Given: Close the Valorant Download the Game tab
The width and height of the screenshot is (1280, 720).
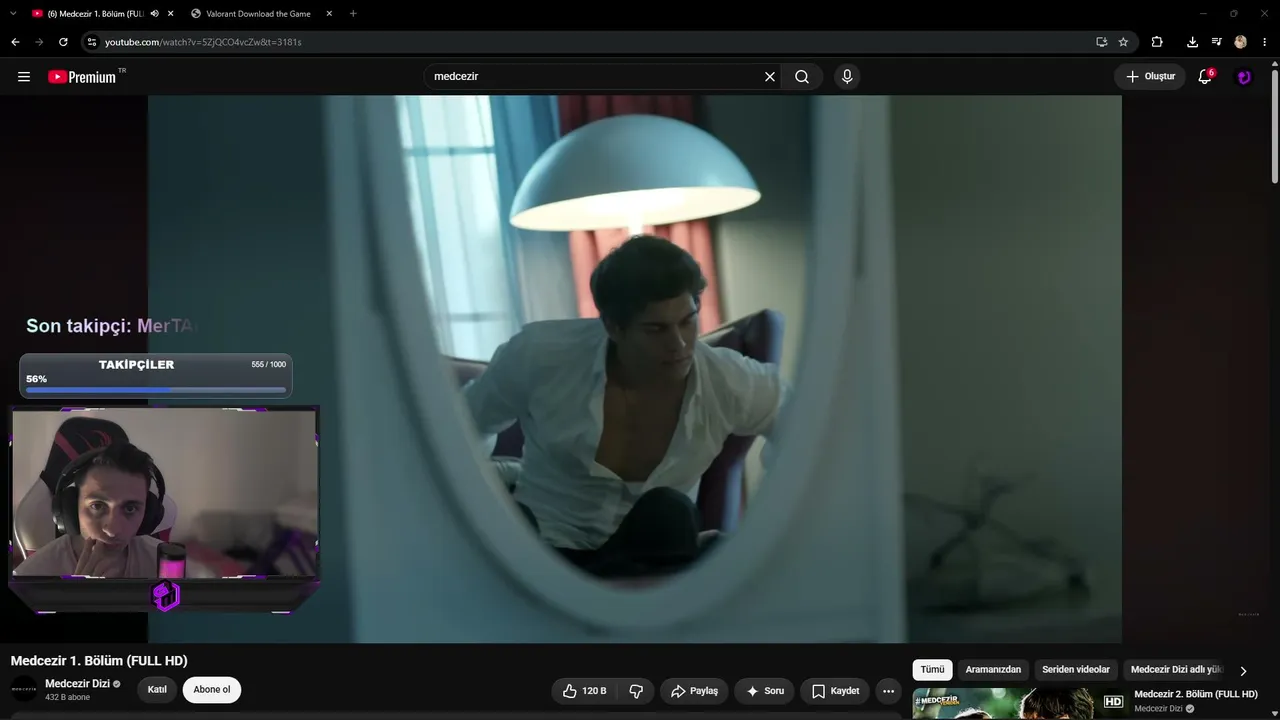Looking at the screenshot, I should pyautogui.click(x=329, y=14).
